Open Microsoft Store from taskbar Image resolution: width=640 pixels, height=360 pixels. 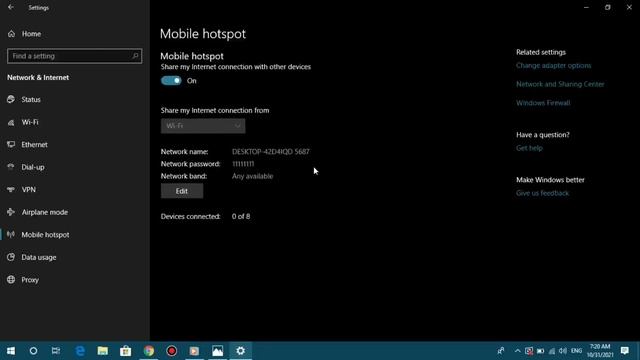tap(125, 351)
